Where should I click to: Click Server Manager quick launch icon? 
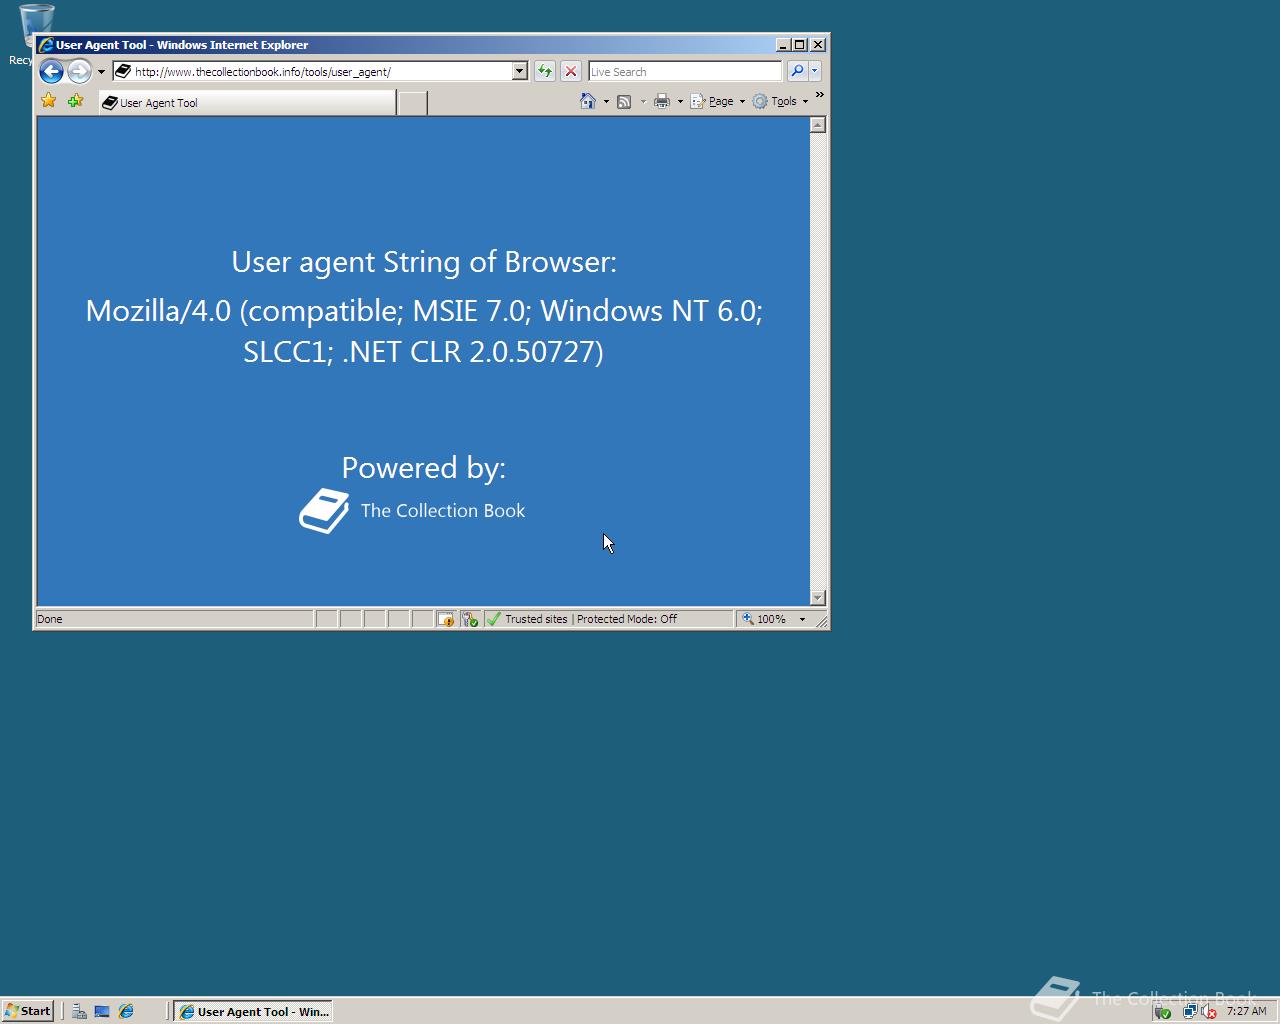(79, 1011)
